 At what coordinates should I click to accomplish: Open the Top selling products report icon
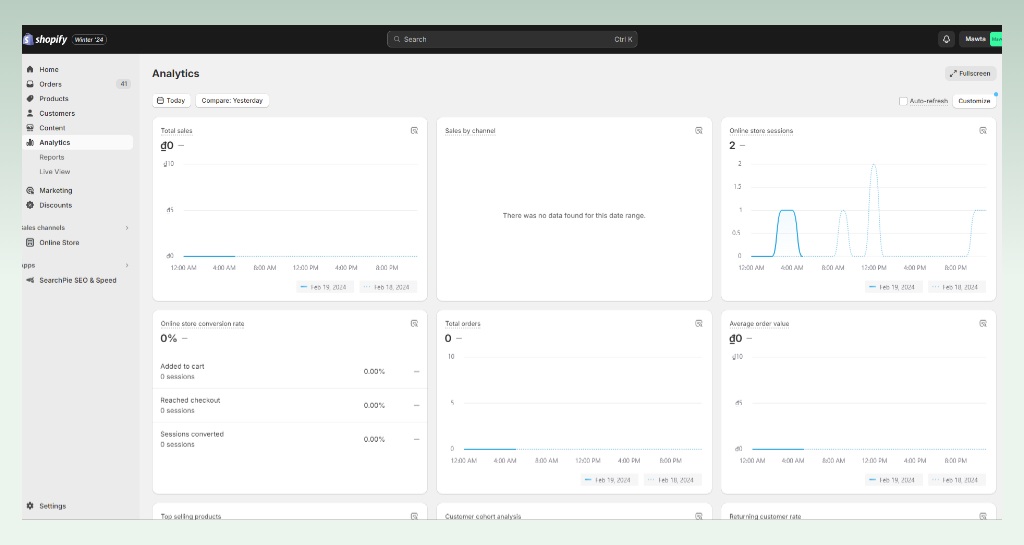(414, 516)
